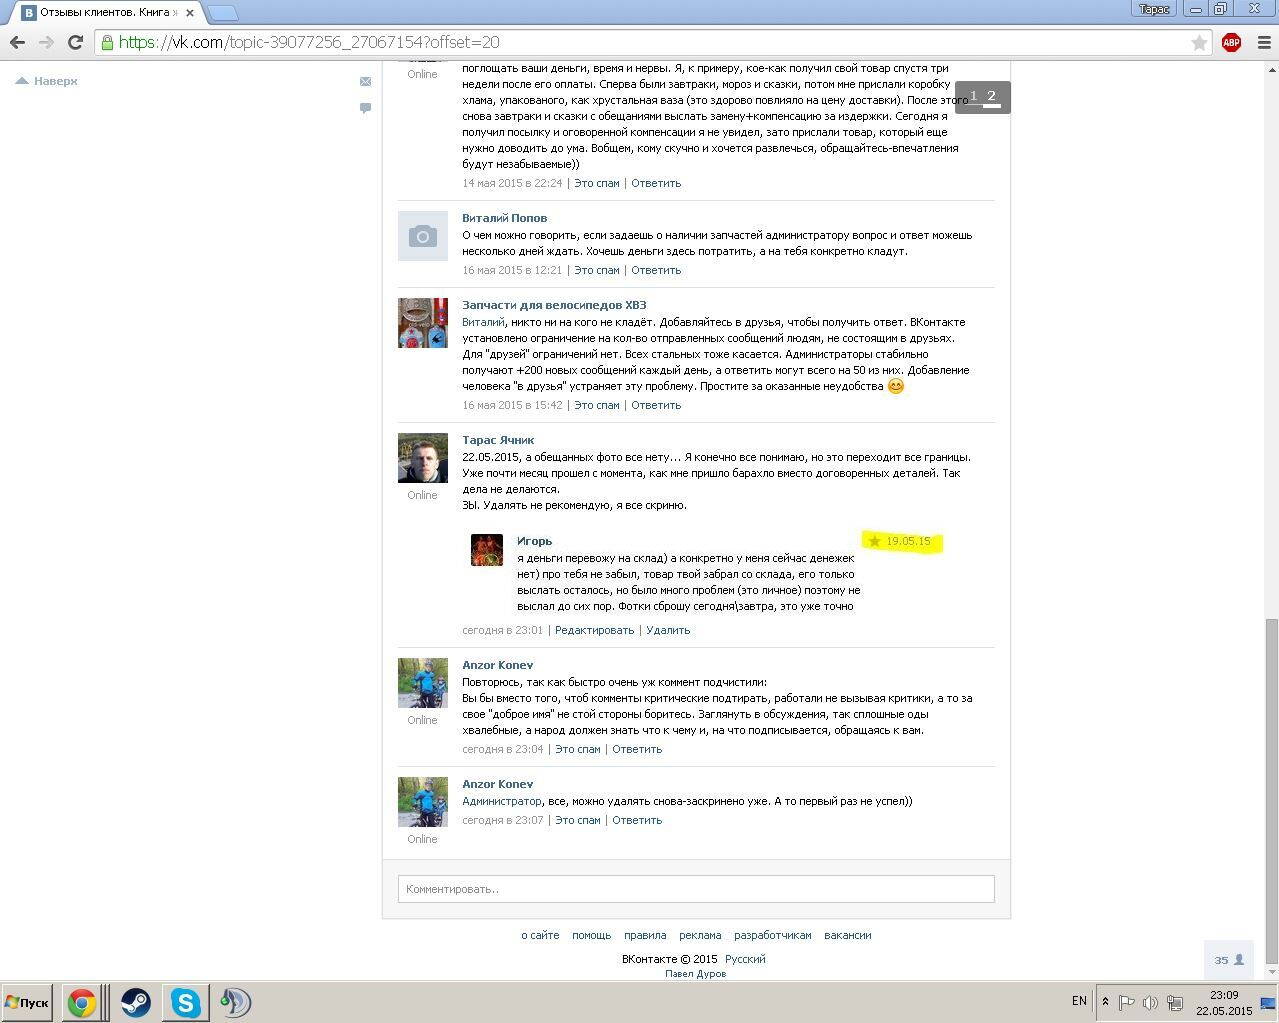Switch language via Русский link

(x=745, y=959)
